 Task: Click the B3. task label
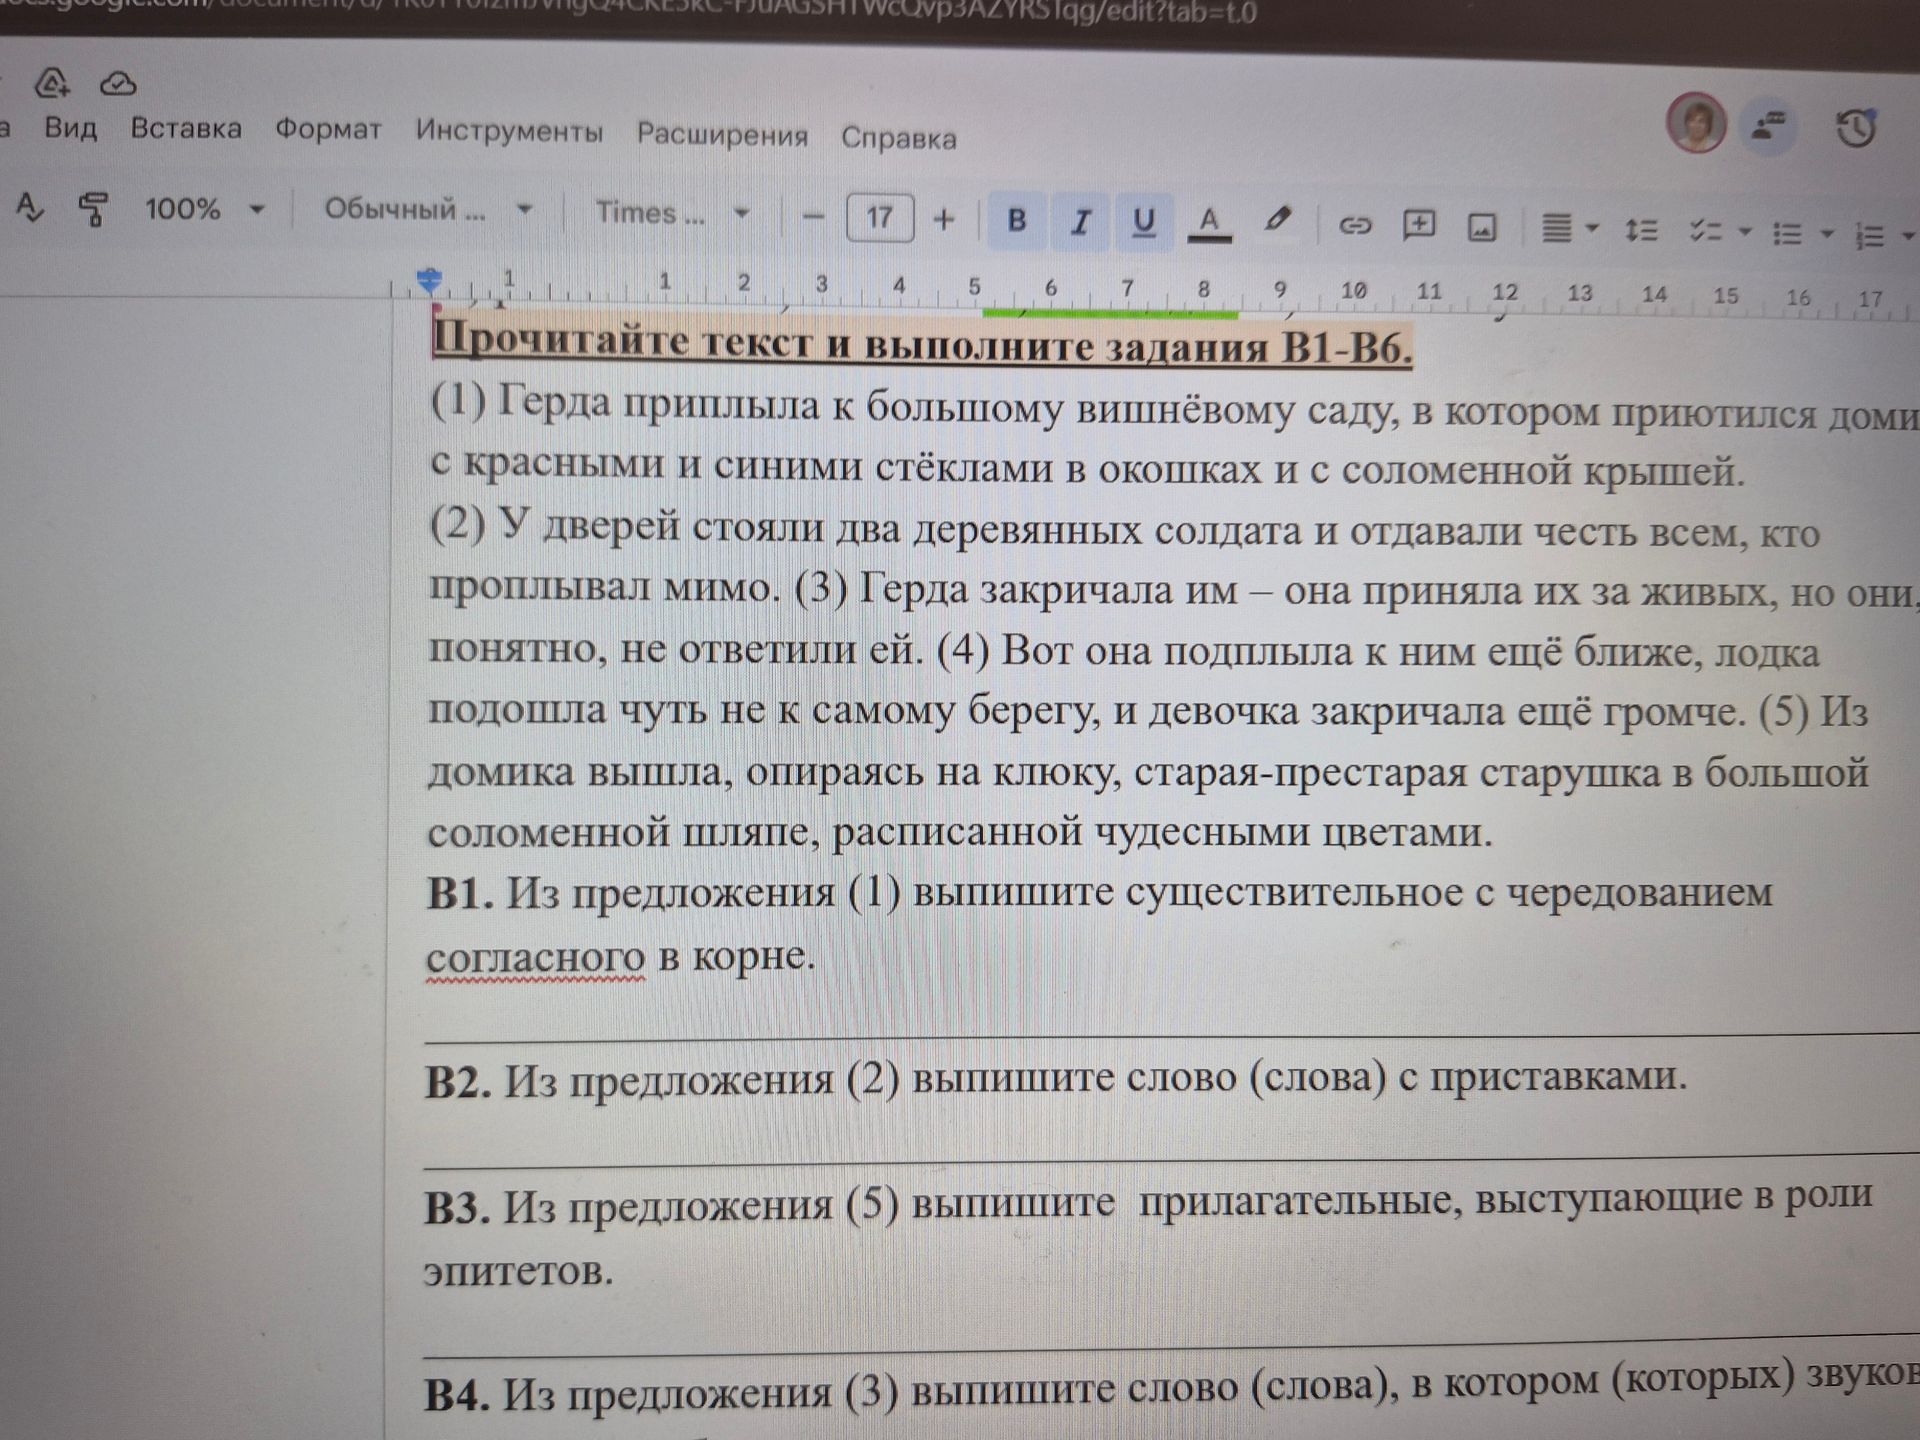coord(457,1209)
